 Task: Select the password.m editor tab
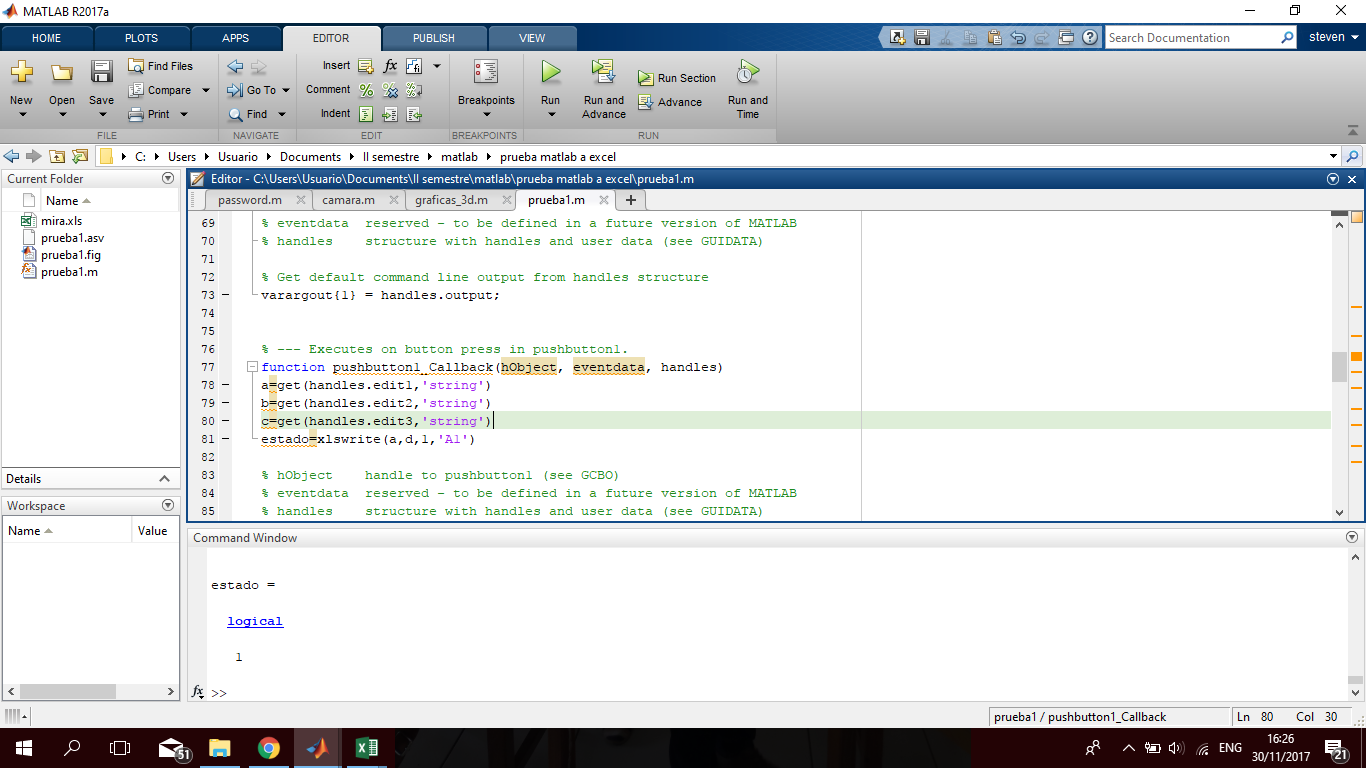tap(250, 200)
